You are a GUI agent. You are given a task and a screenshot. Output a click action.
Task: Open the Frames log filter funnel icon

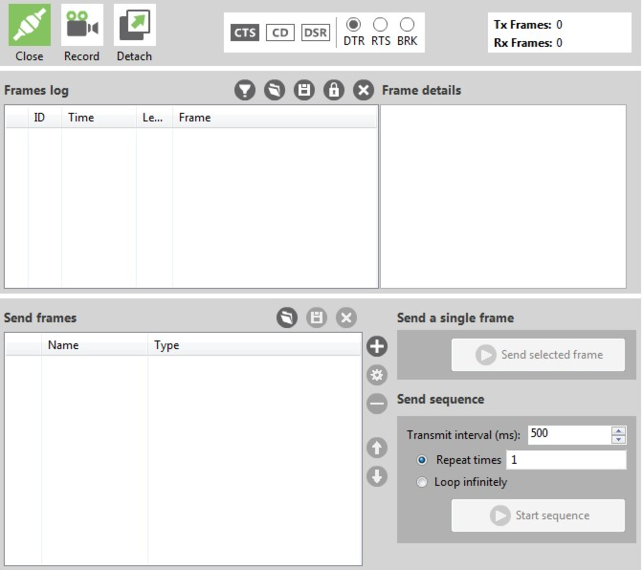pyautogui.click(x=245, y=90)
